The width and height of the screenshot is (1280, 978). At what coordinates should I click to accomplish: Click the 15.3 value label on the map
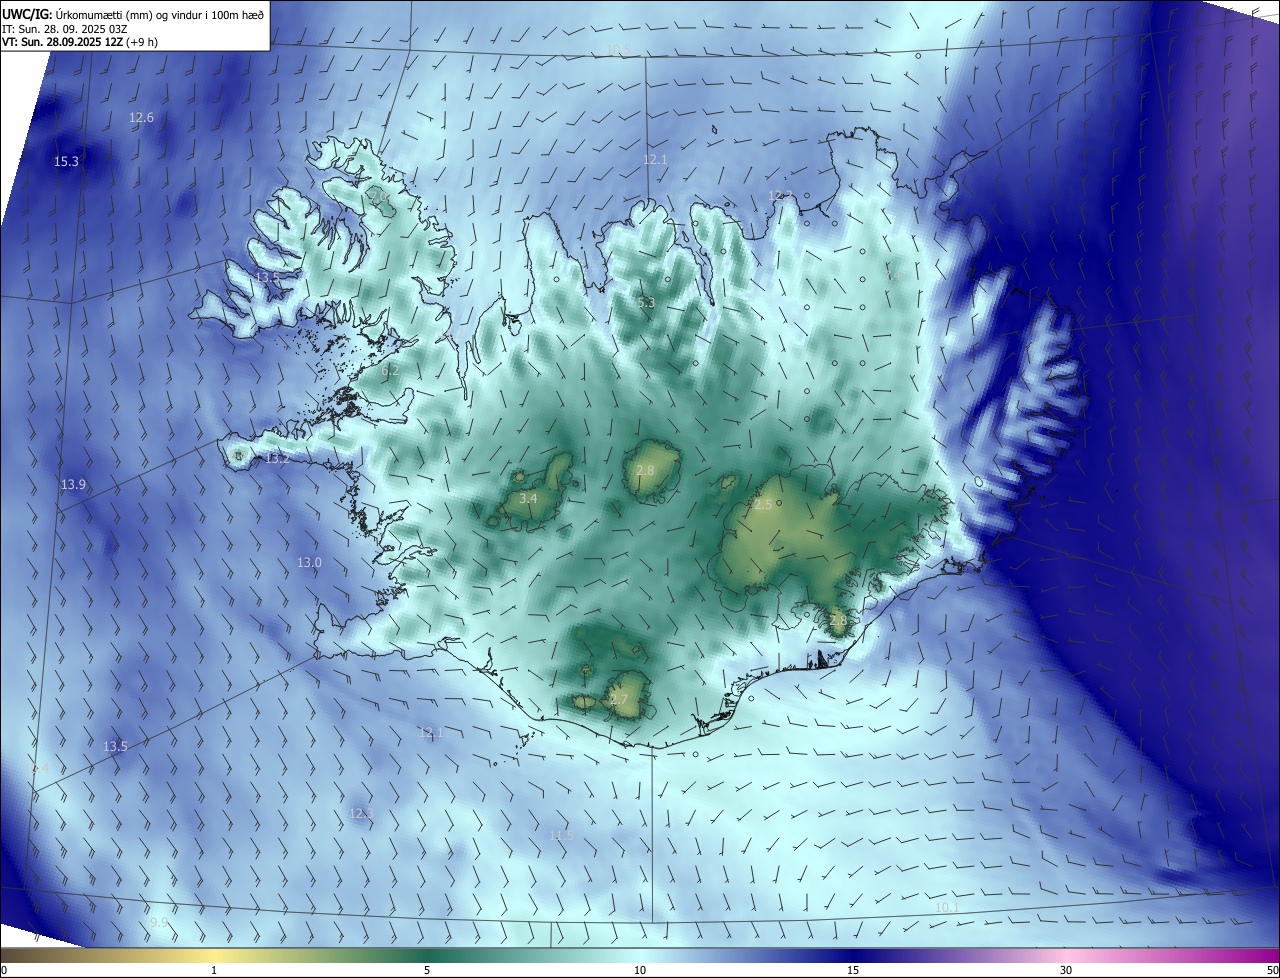tap(66, 161)
